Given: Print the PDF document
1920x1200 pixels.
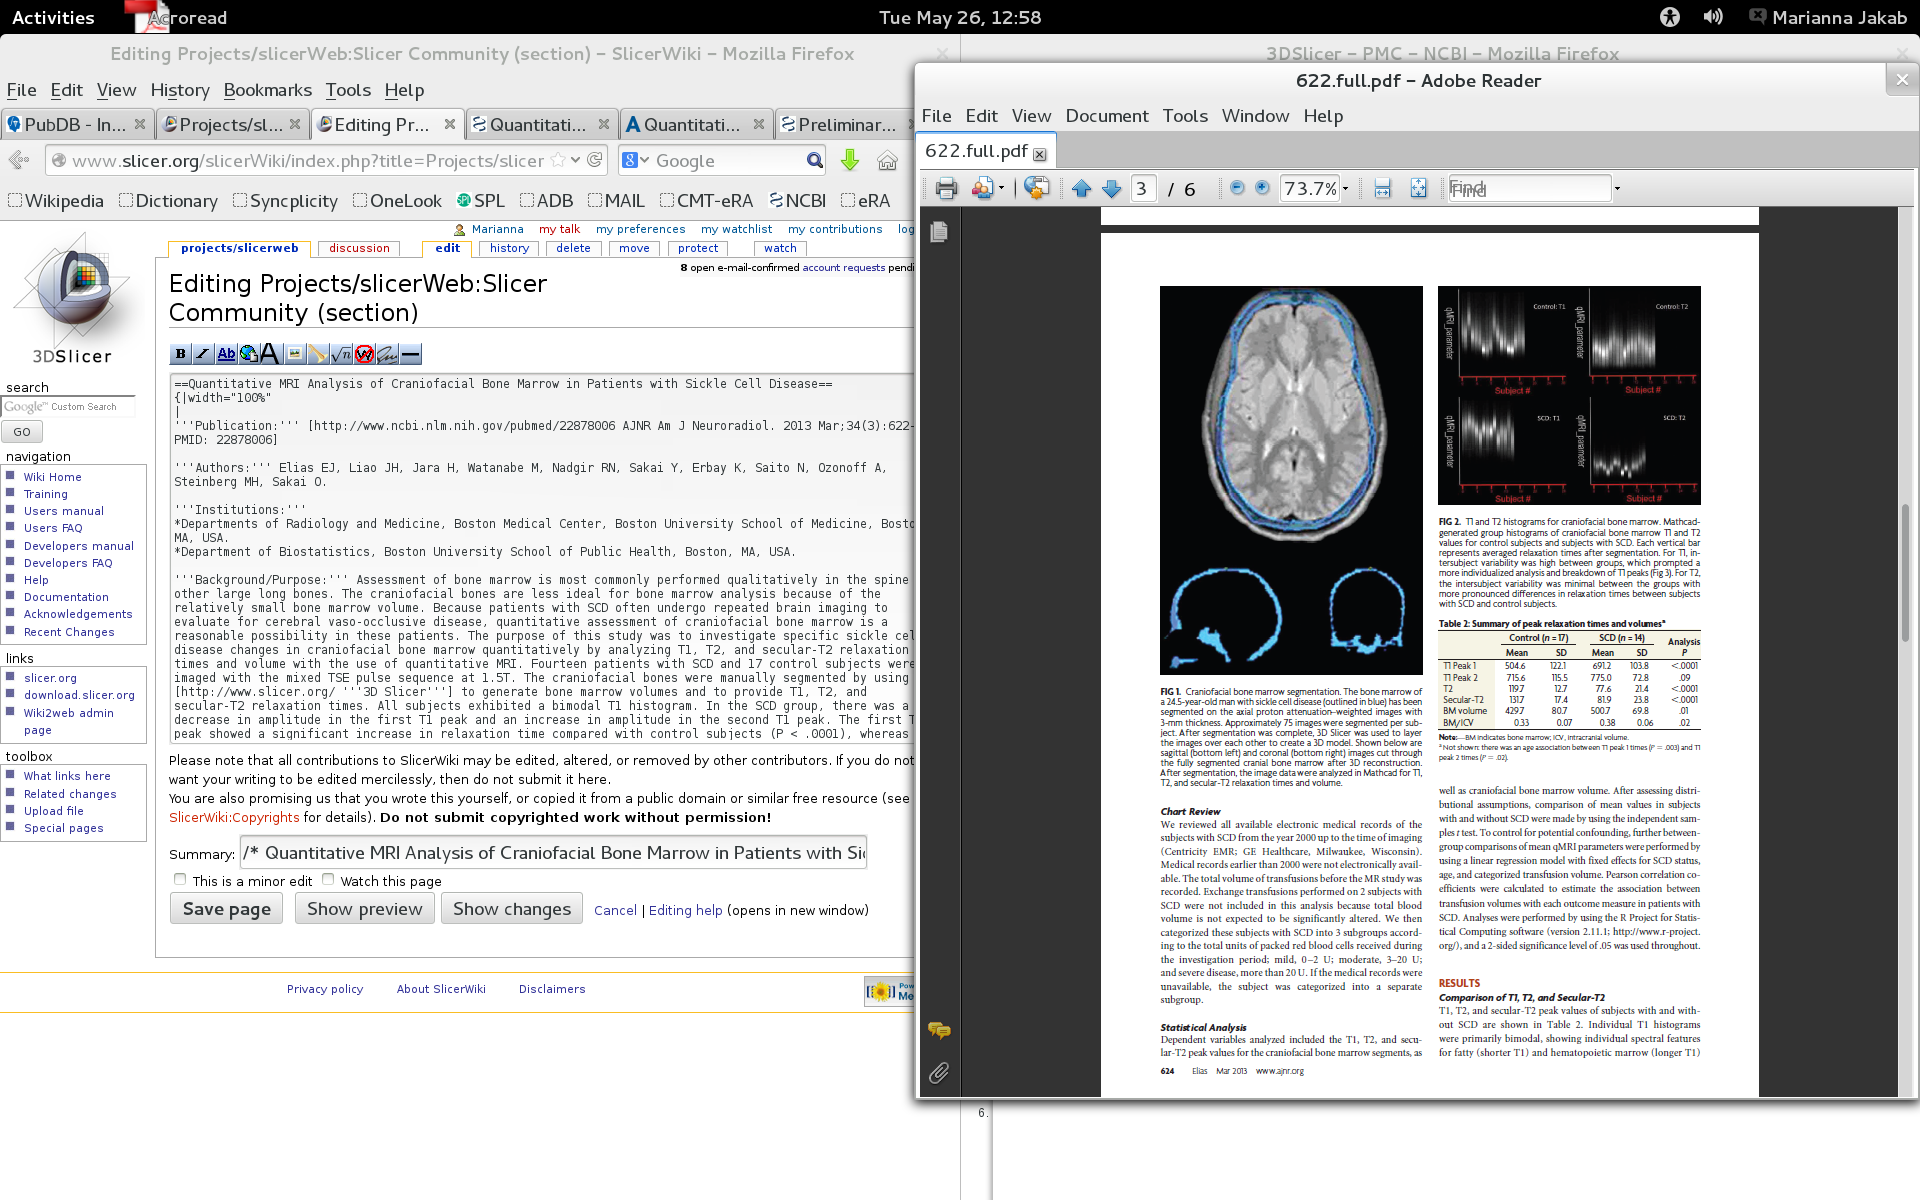Looking at the screenshot, I should 946,188.
